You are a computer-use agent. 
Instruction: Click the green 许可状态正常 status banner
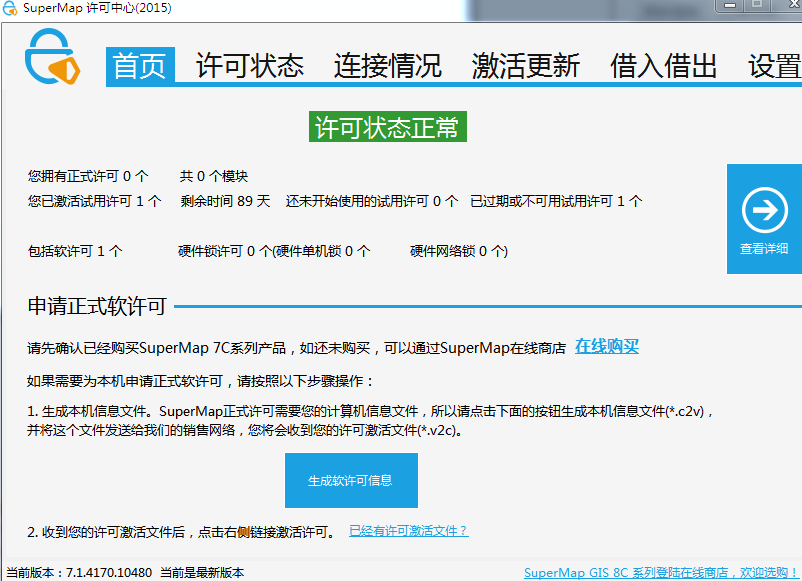(388, 126)
